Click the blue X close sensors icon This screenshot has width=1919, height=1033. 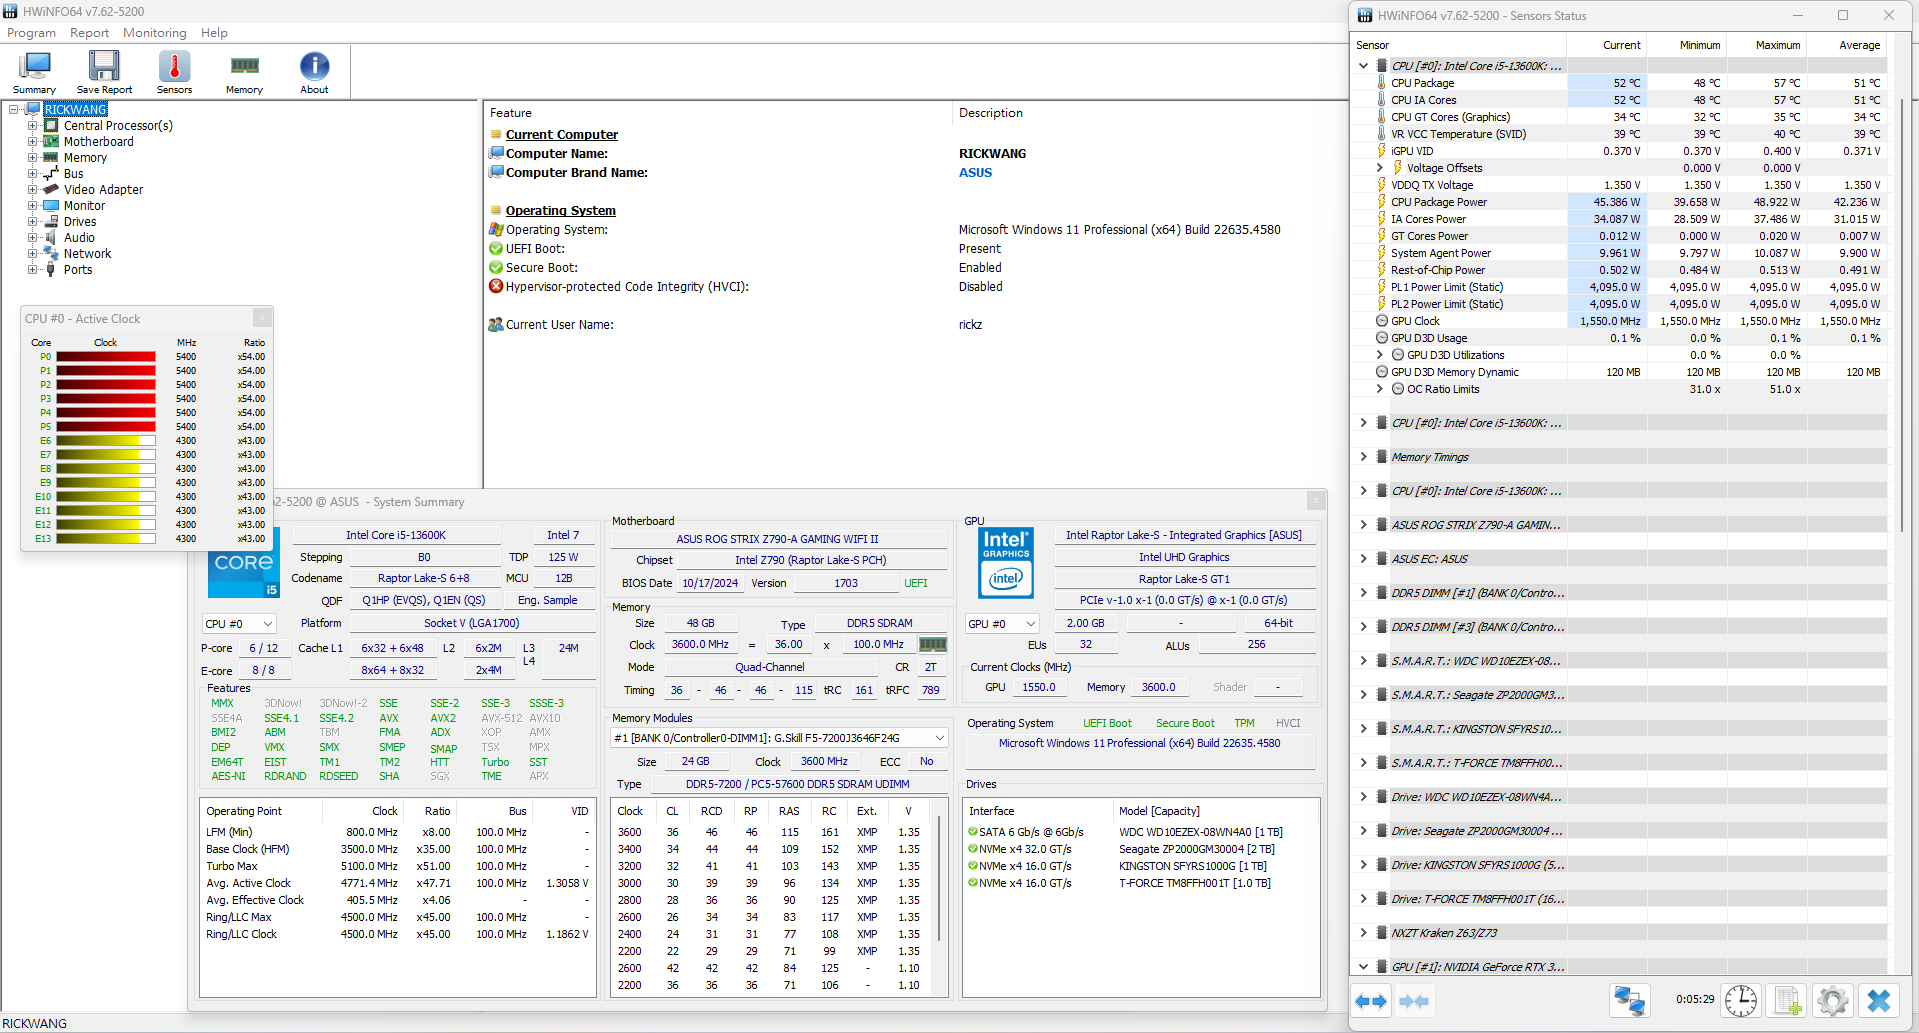pos(1879,1001)
